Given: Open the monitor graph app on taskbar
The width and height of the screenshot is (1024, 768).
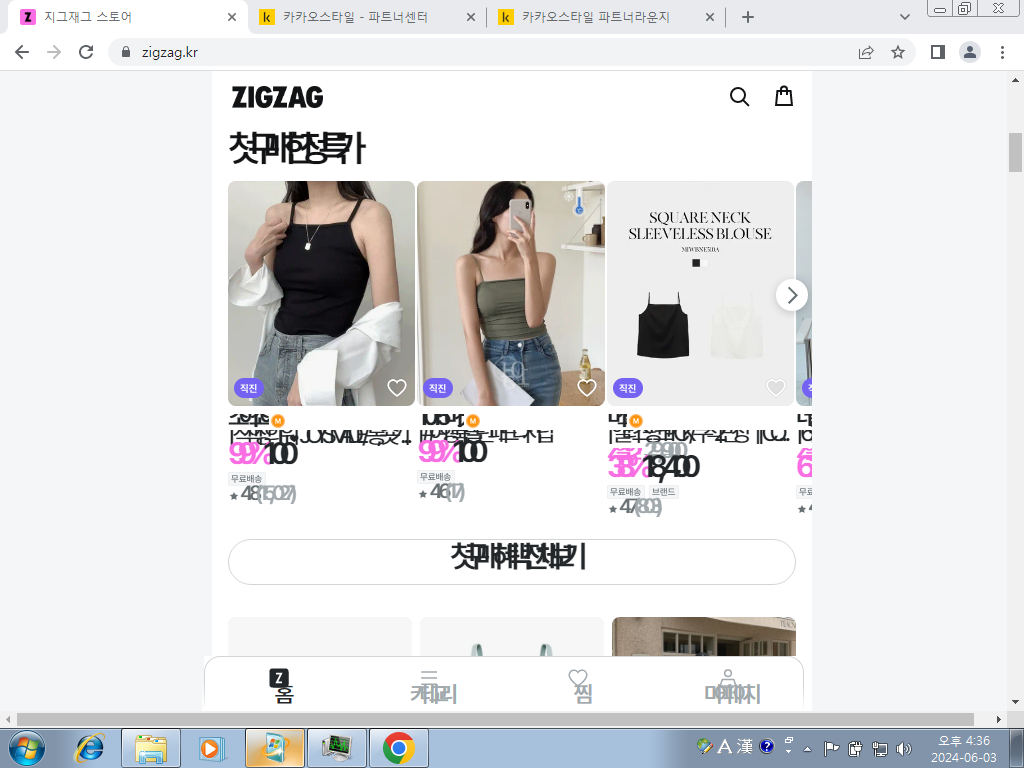Looking at the screenshot, I should [x=337, y=748].
